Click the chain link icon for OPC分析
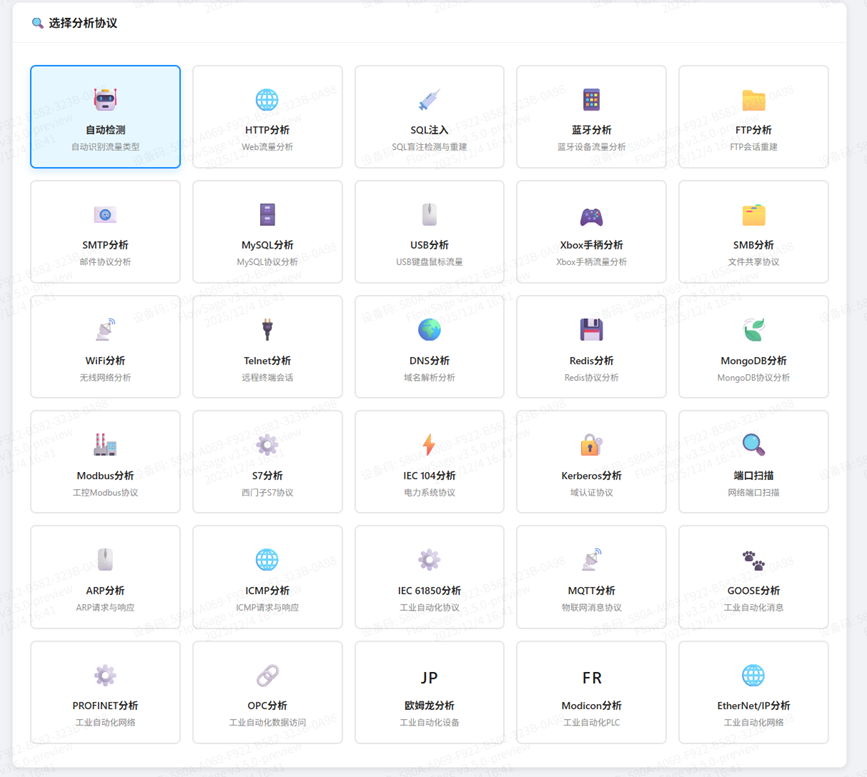The width and height of the screenshot is (867, 777). tap(267, 675)
